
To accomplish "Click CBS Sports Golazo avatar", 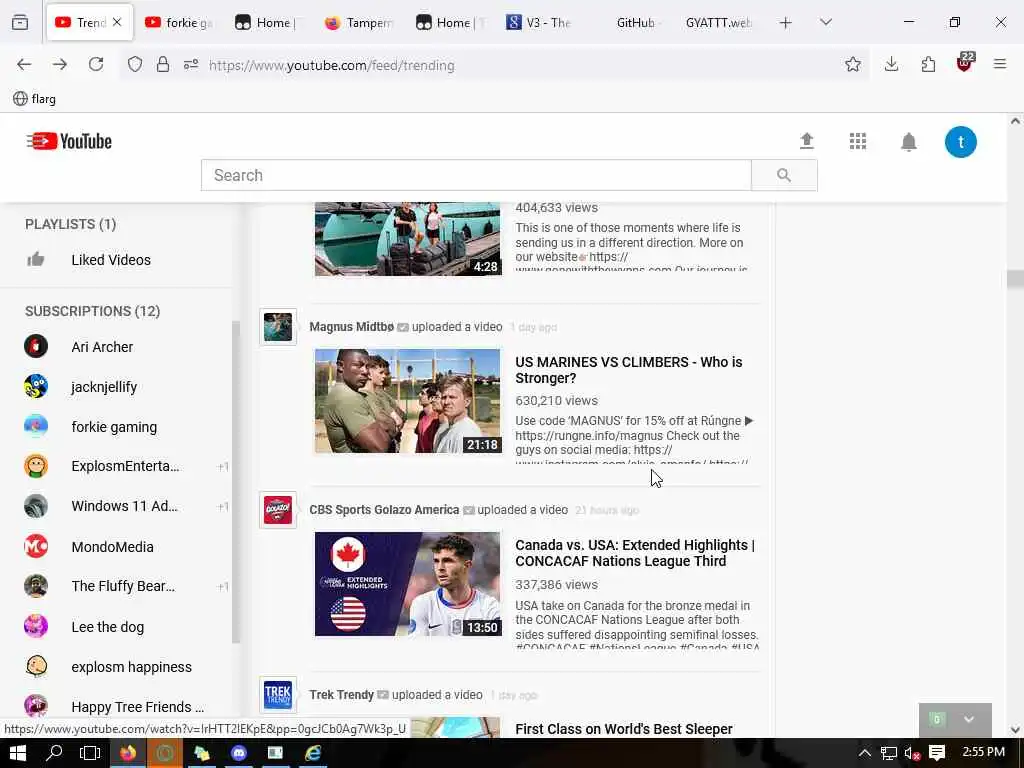I will [278, 509].
